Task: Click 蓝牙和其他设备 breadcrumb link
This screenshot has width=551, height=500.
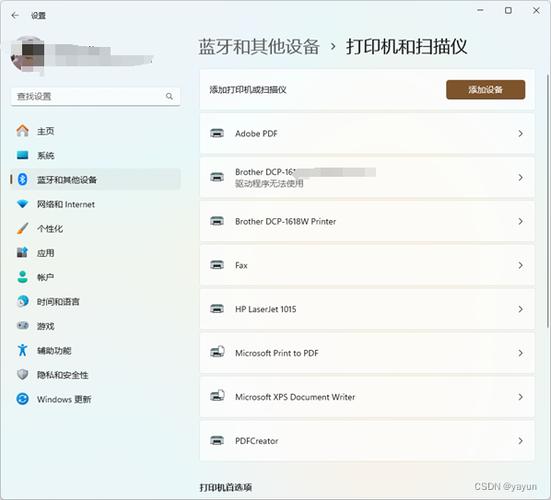Action: (259, 47)
